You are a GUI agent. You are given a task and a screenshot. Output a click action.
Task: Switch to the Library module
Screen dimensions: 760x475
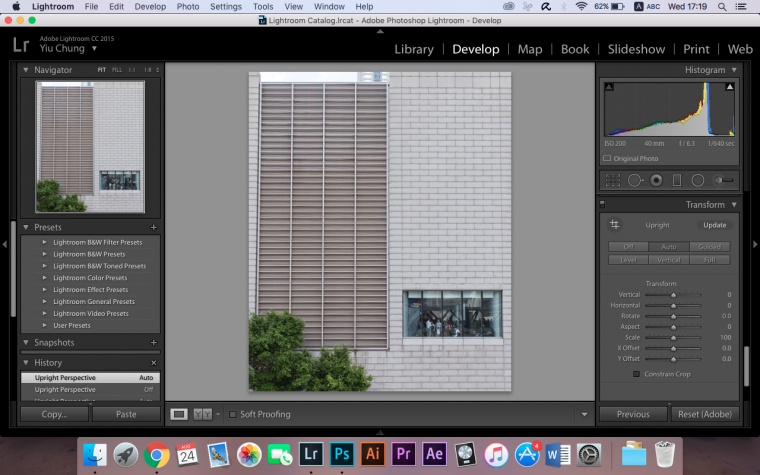point(414,49)
